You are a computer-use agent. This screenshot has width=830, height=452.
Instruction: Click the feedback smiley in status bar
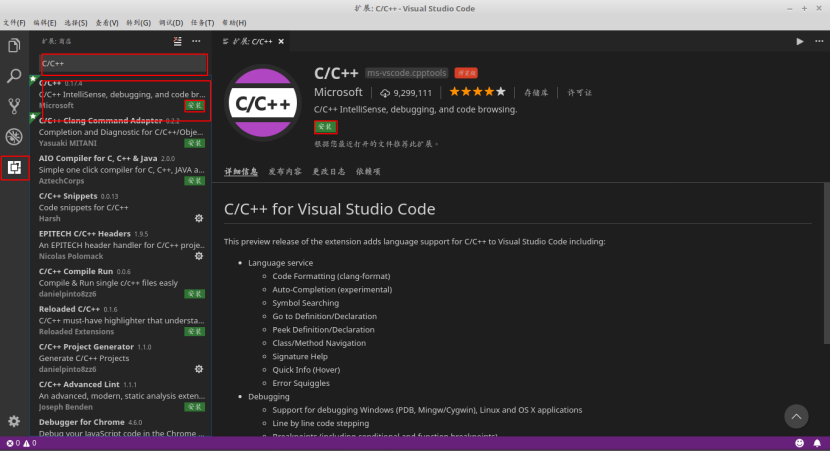click(x=799, y=443)
